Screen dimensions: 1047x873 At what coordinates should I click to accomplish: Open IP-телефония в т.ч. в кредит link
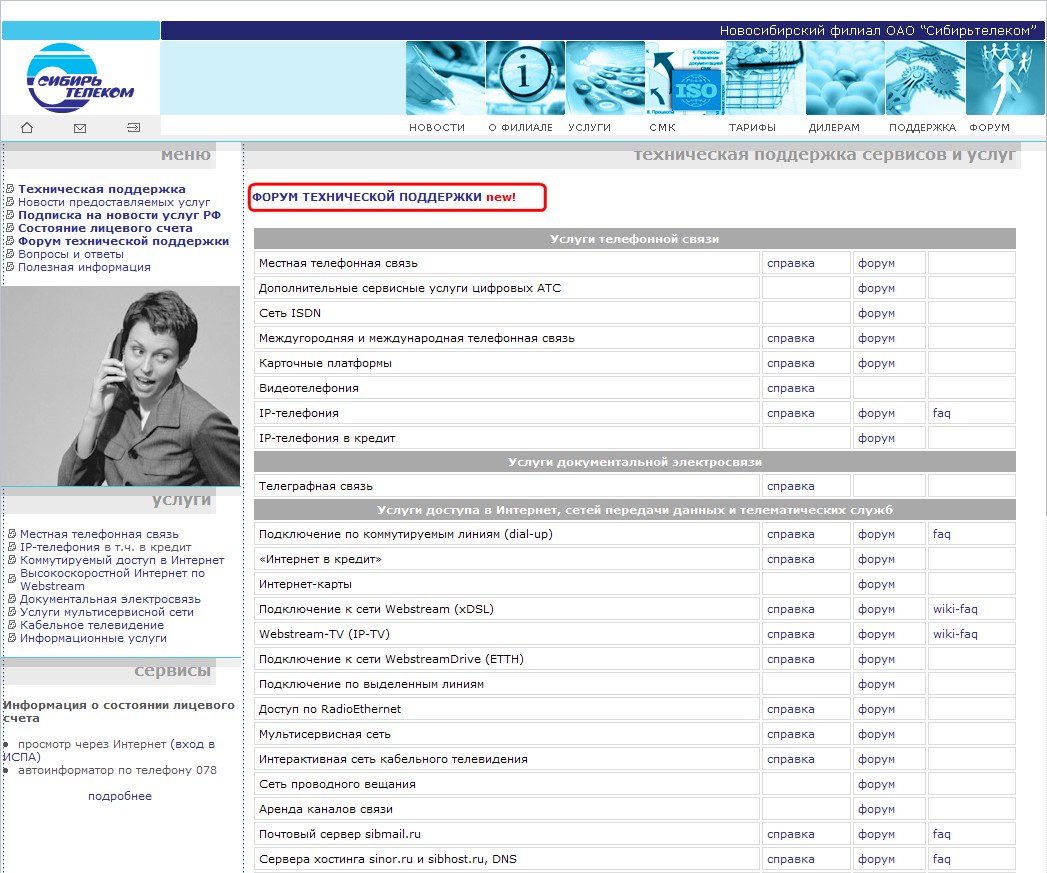[106, 547]
